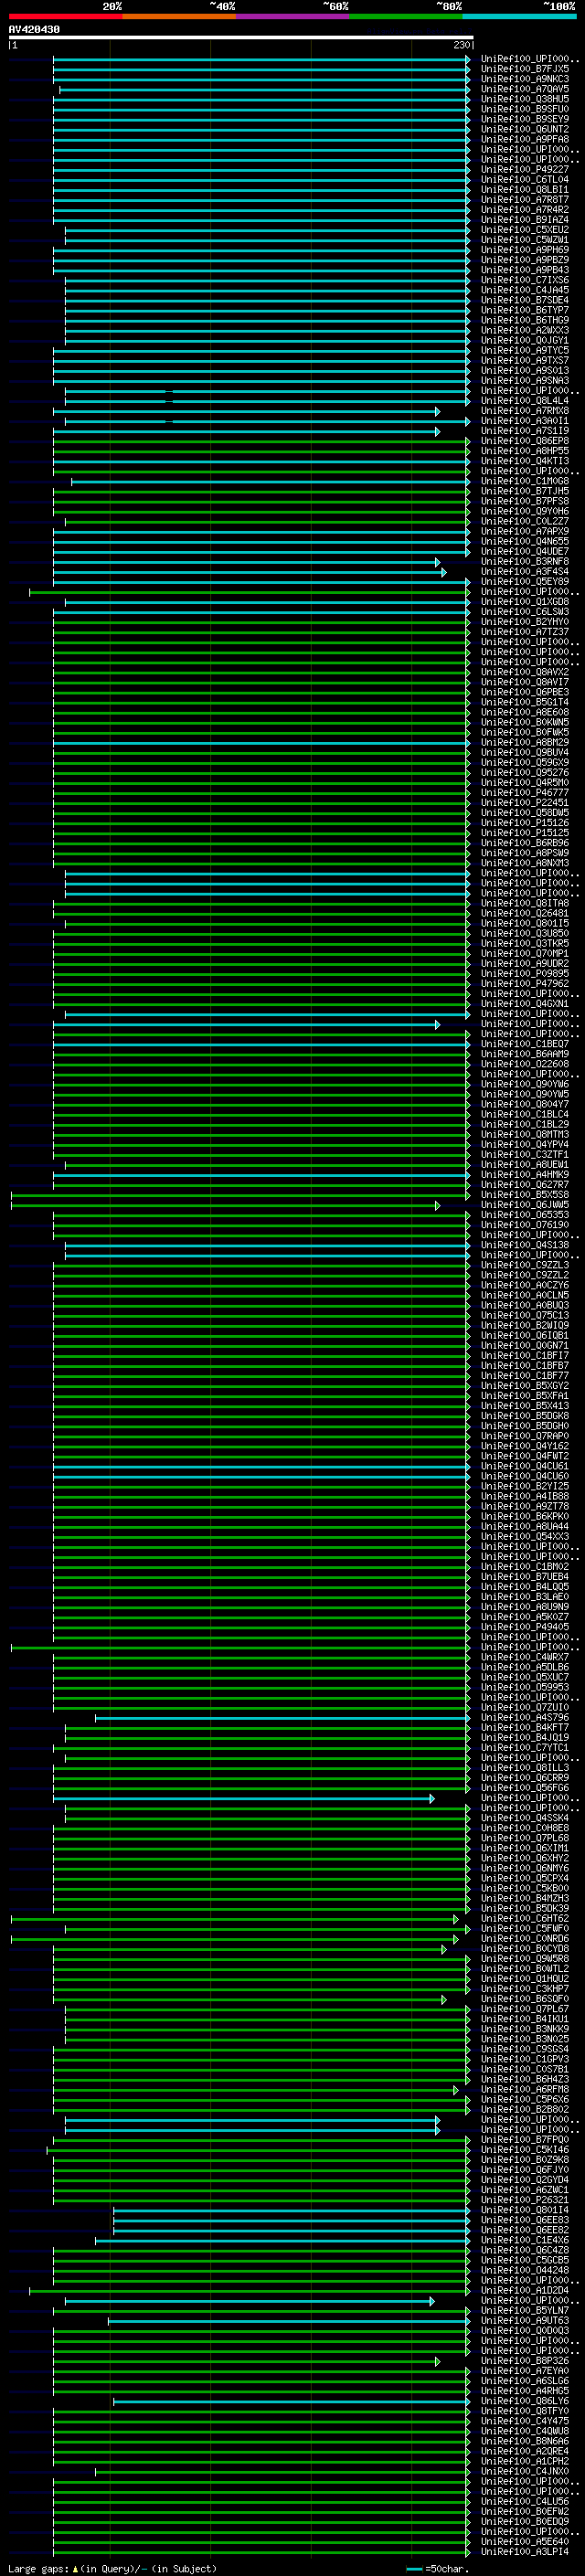Click the red ~20% identity color segment
This screenshot has width=585, height=2576.
(x=65, y=16)
